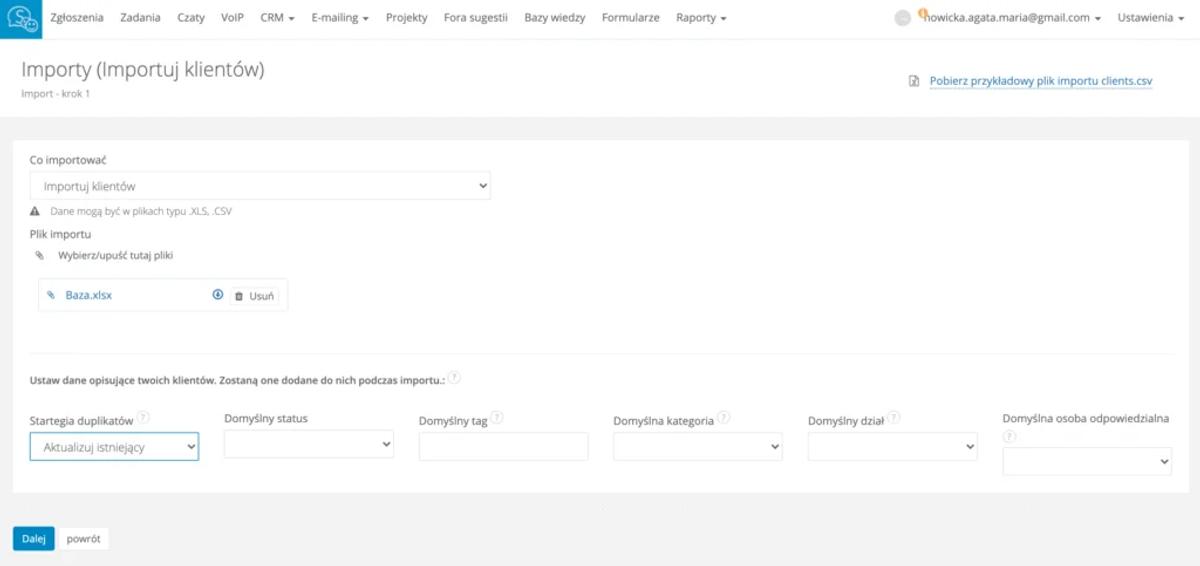Click the powrót button

pos(83,538)
